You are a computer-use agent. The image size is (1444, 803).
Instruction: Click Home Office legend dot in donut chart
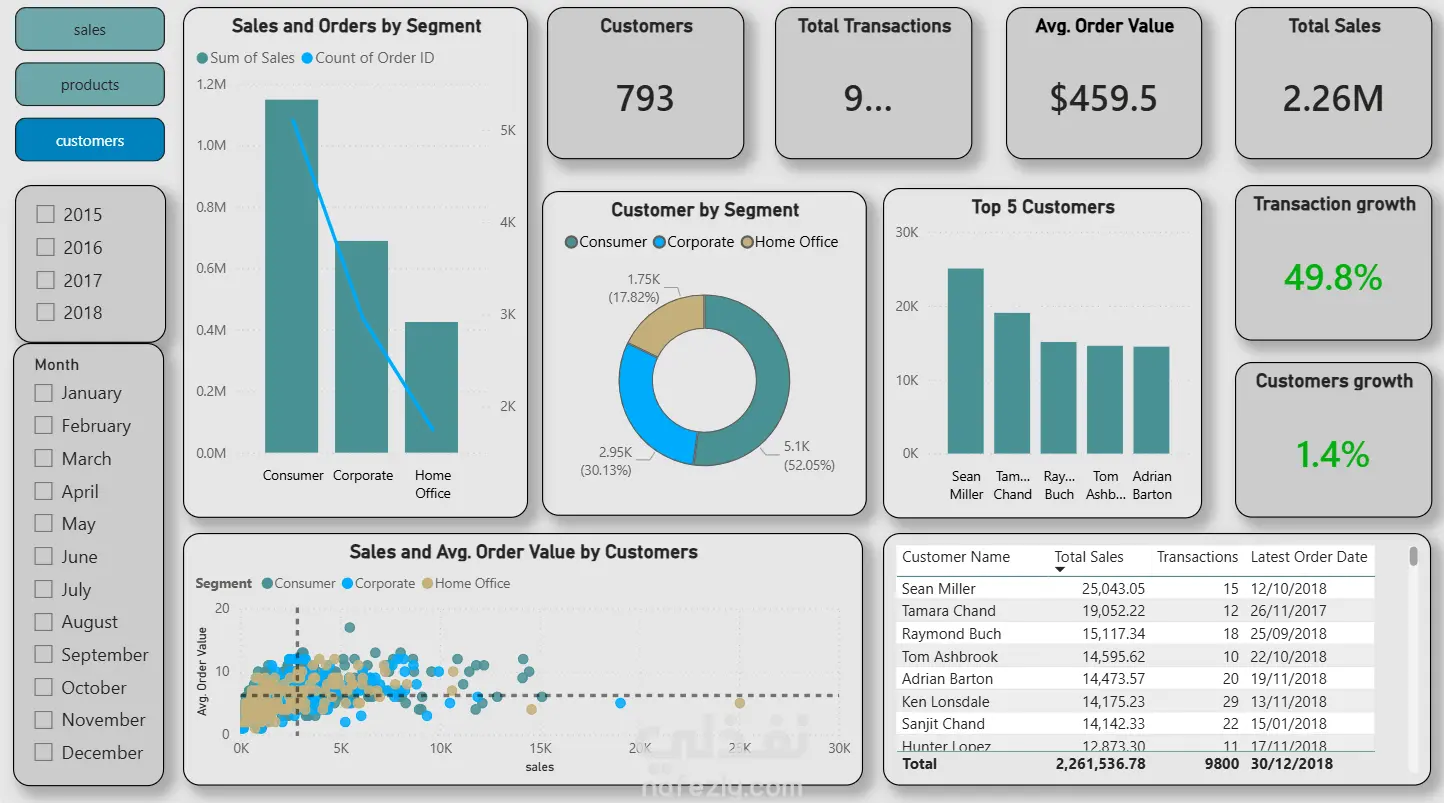[x=747, y=242]
